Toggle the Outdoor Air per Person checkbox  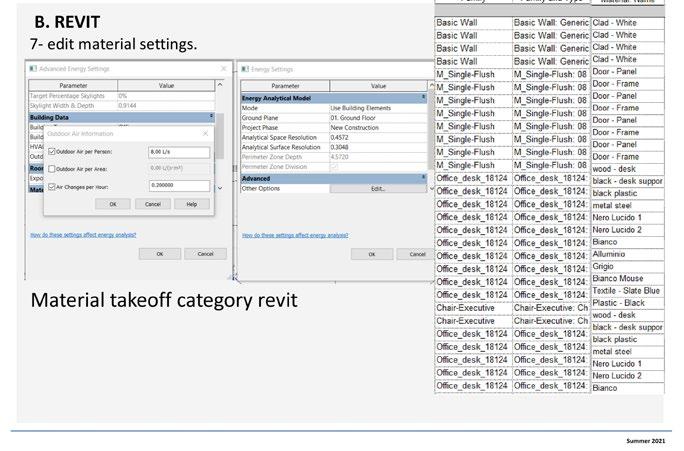click(x=52, y=151)
